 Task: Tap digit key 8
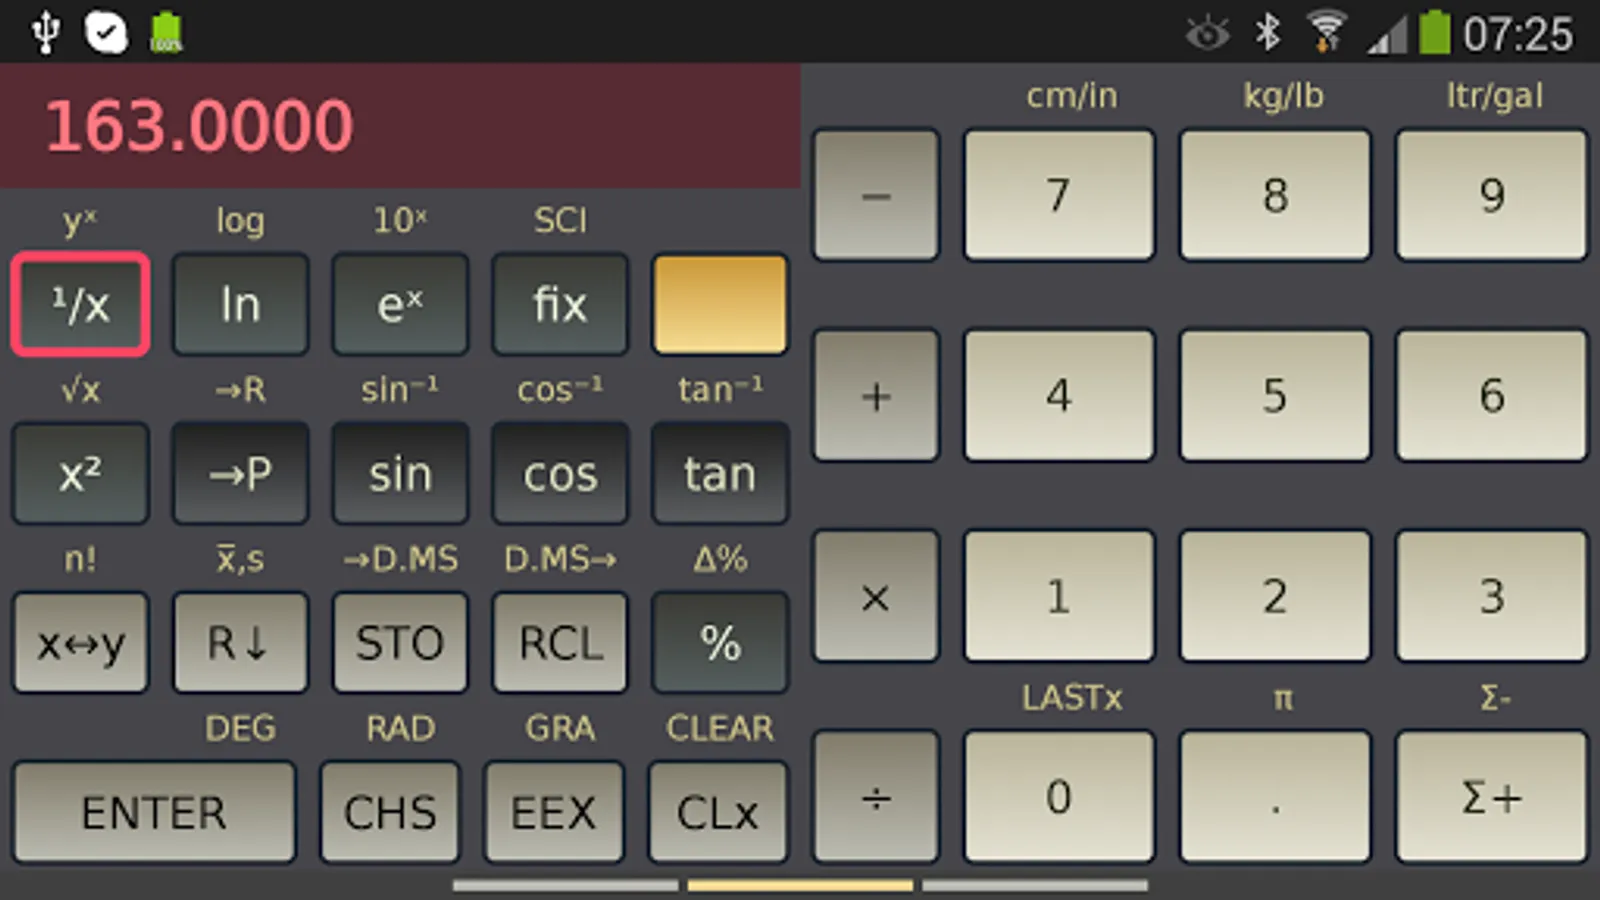pos(1275,195)
